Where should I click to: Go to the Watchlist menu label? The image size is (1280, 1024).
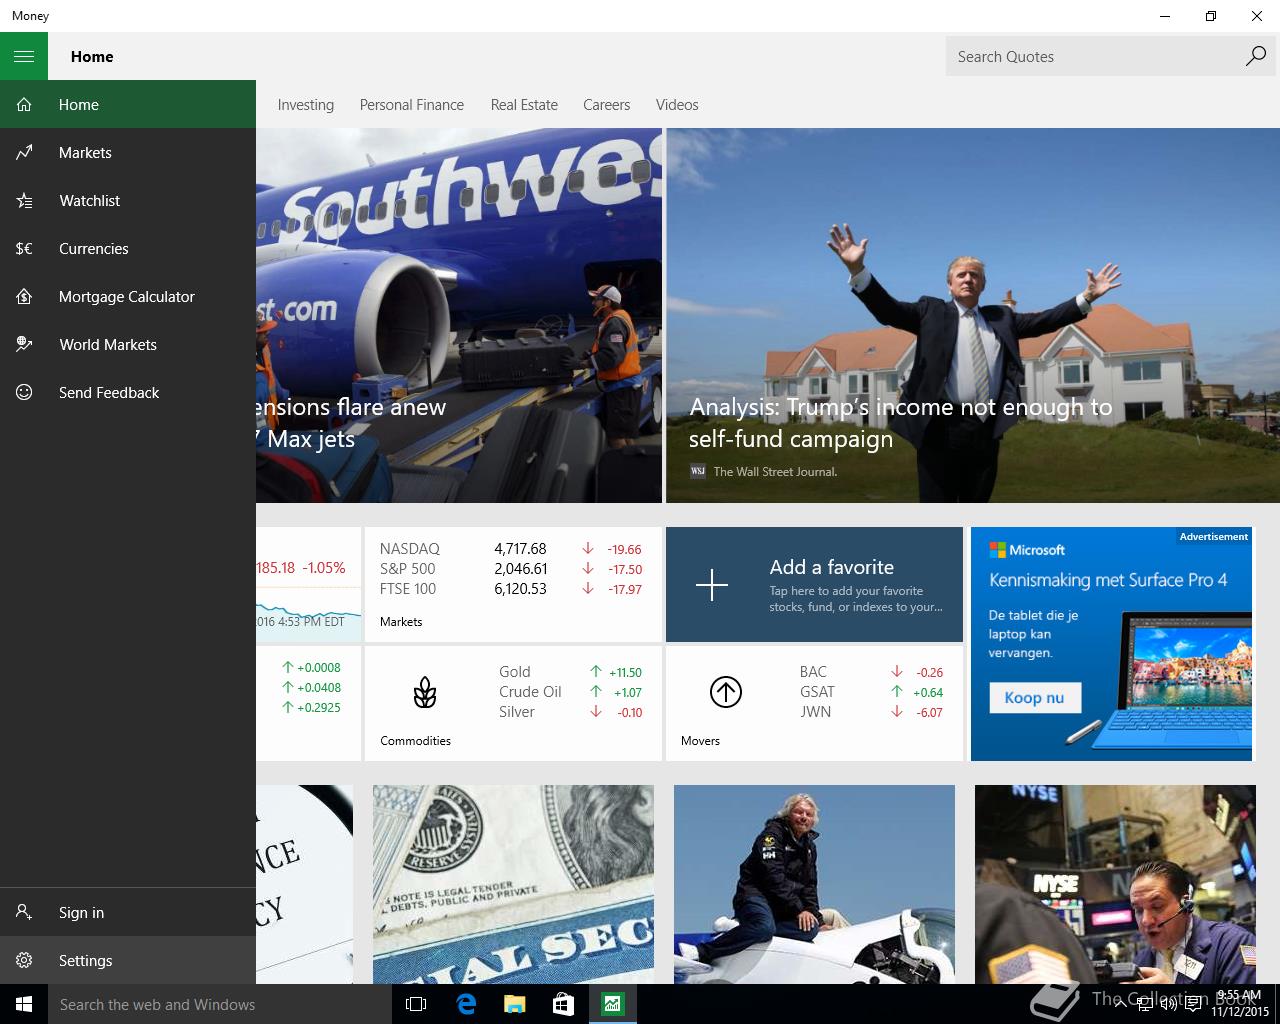point(89,200)
